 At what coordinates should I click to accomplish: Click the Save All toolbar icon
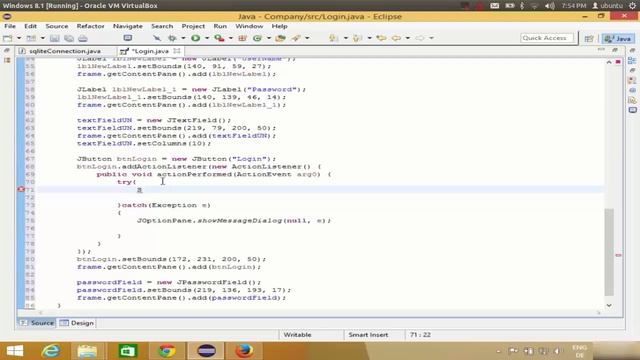(x=69, y=38)
